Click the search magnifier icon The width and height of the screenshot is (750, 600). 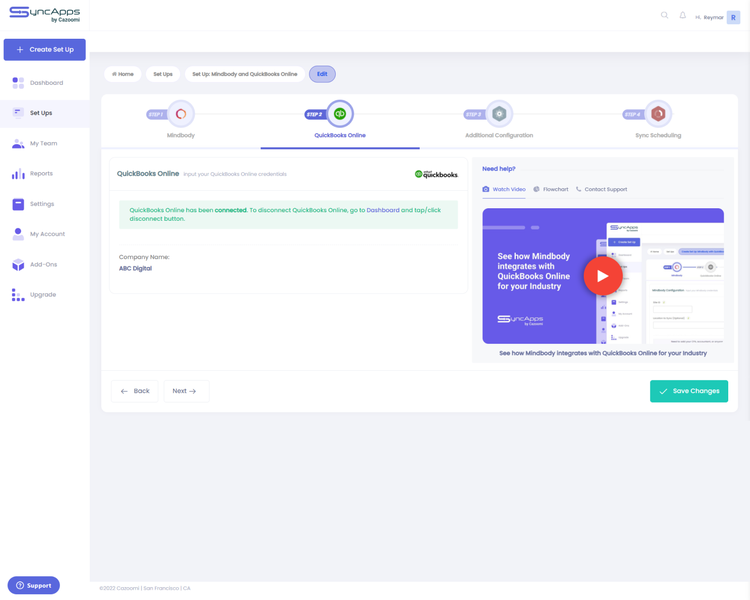(x=664, y=16)
